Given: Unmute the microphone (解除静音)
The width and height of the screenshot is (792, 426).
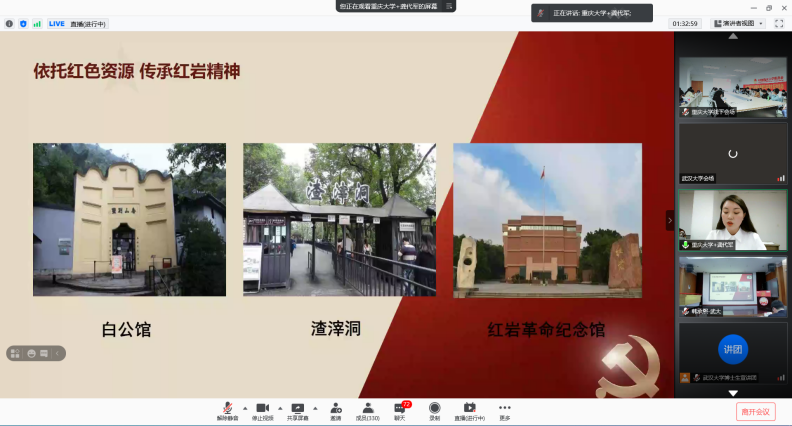Looking at the screenshot, I should (x=227, y=409).
